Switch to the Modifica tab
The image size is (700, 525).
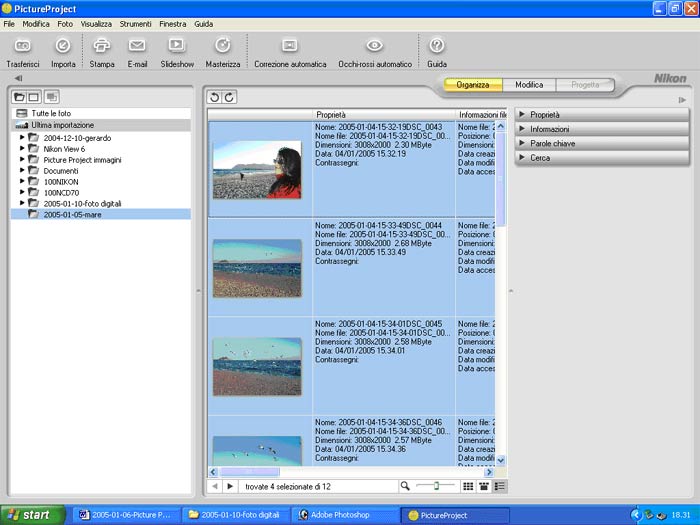(529, 84)
